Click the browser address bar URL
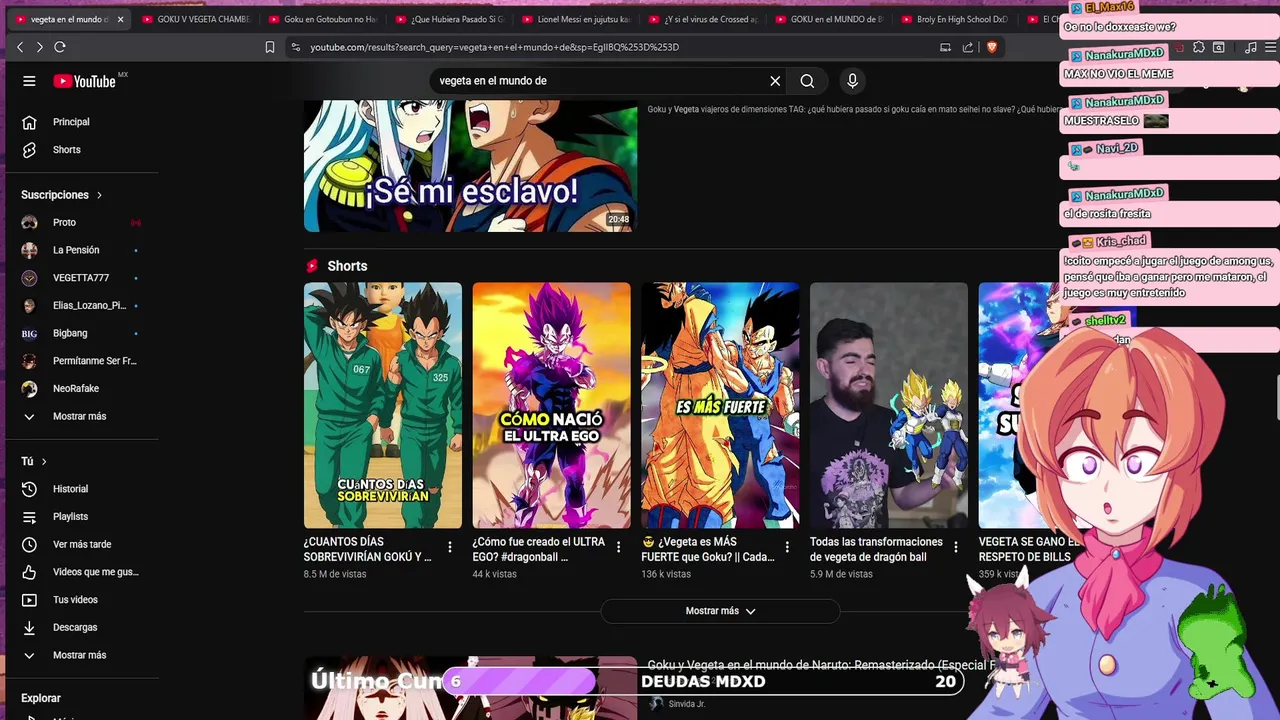The height and width of the screenshot is (720, 1280). point(494,47)
